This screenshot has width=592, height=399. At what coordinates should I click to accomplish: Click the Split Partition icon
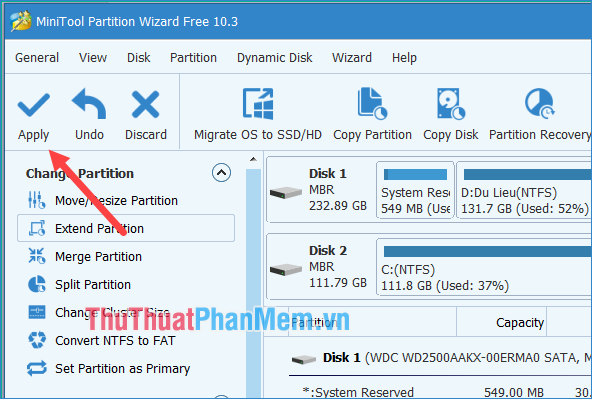click(x=37, y=284)
